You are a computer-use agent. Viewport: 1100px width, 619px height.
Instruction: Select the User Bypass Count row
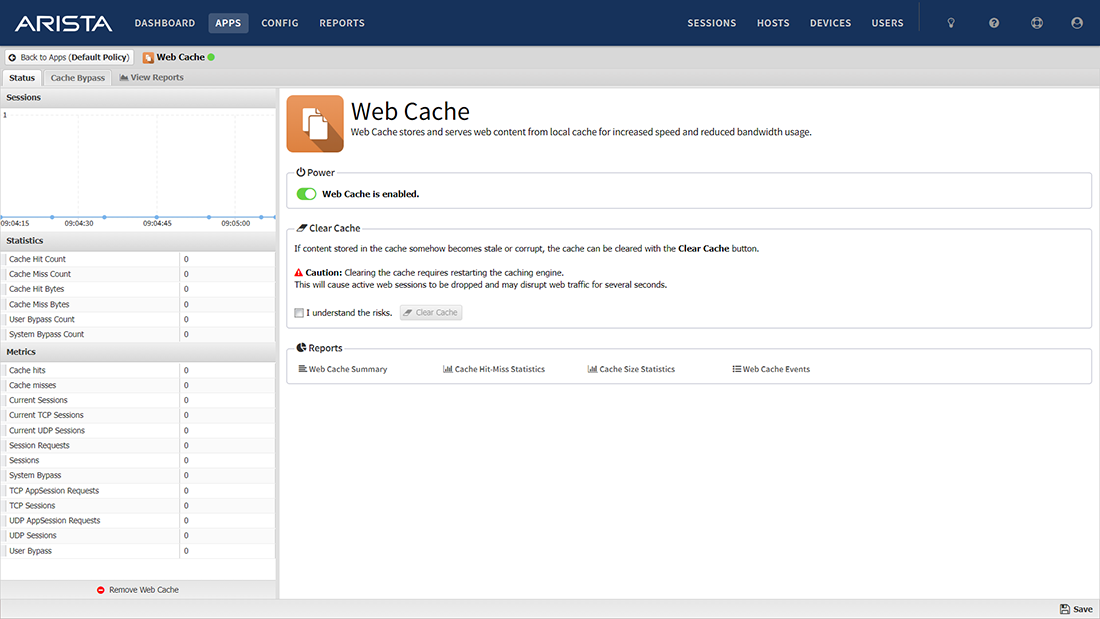click(x=138, y=319)
